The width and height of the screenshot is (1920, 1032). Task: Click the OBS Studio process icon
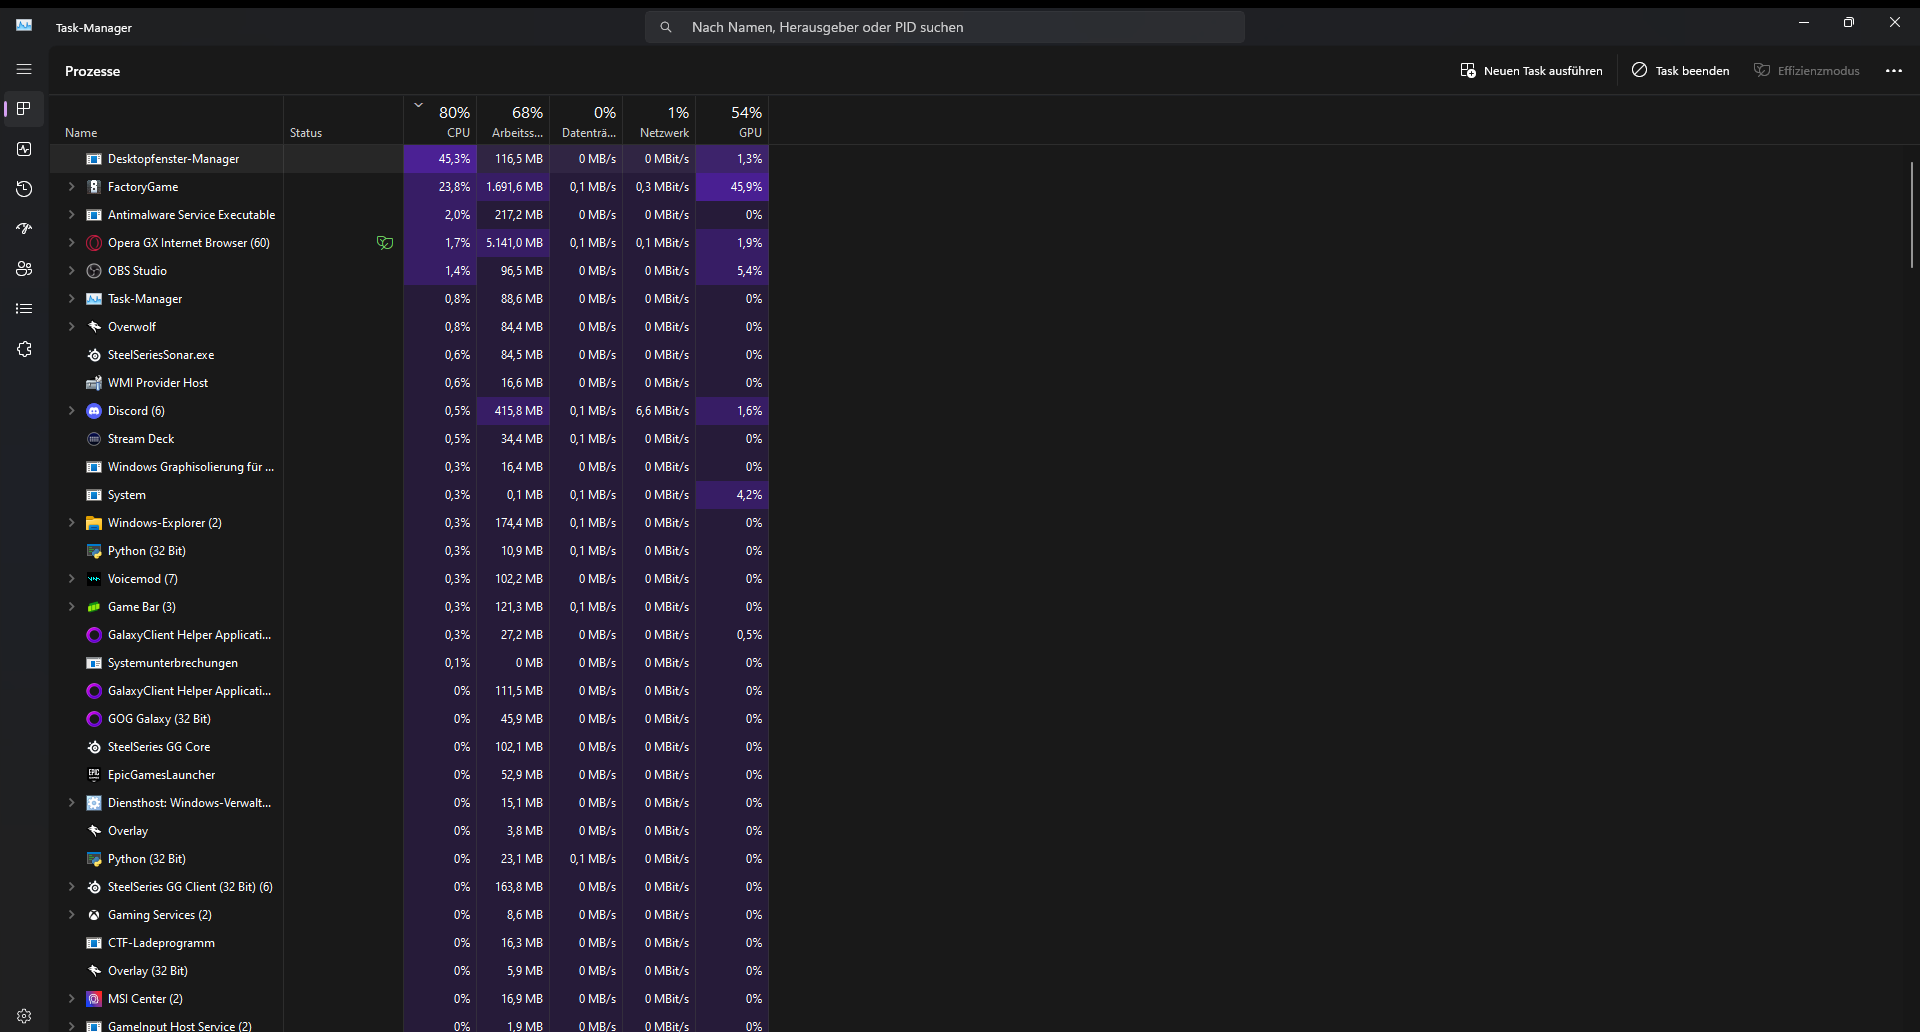[x=94, y=271]
